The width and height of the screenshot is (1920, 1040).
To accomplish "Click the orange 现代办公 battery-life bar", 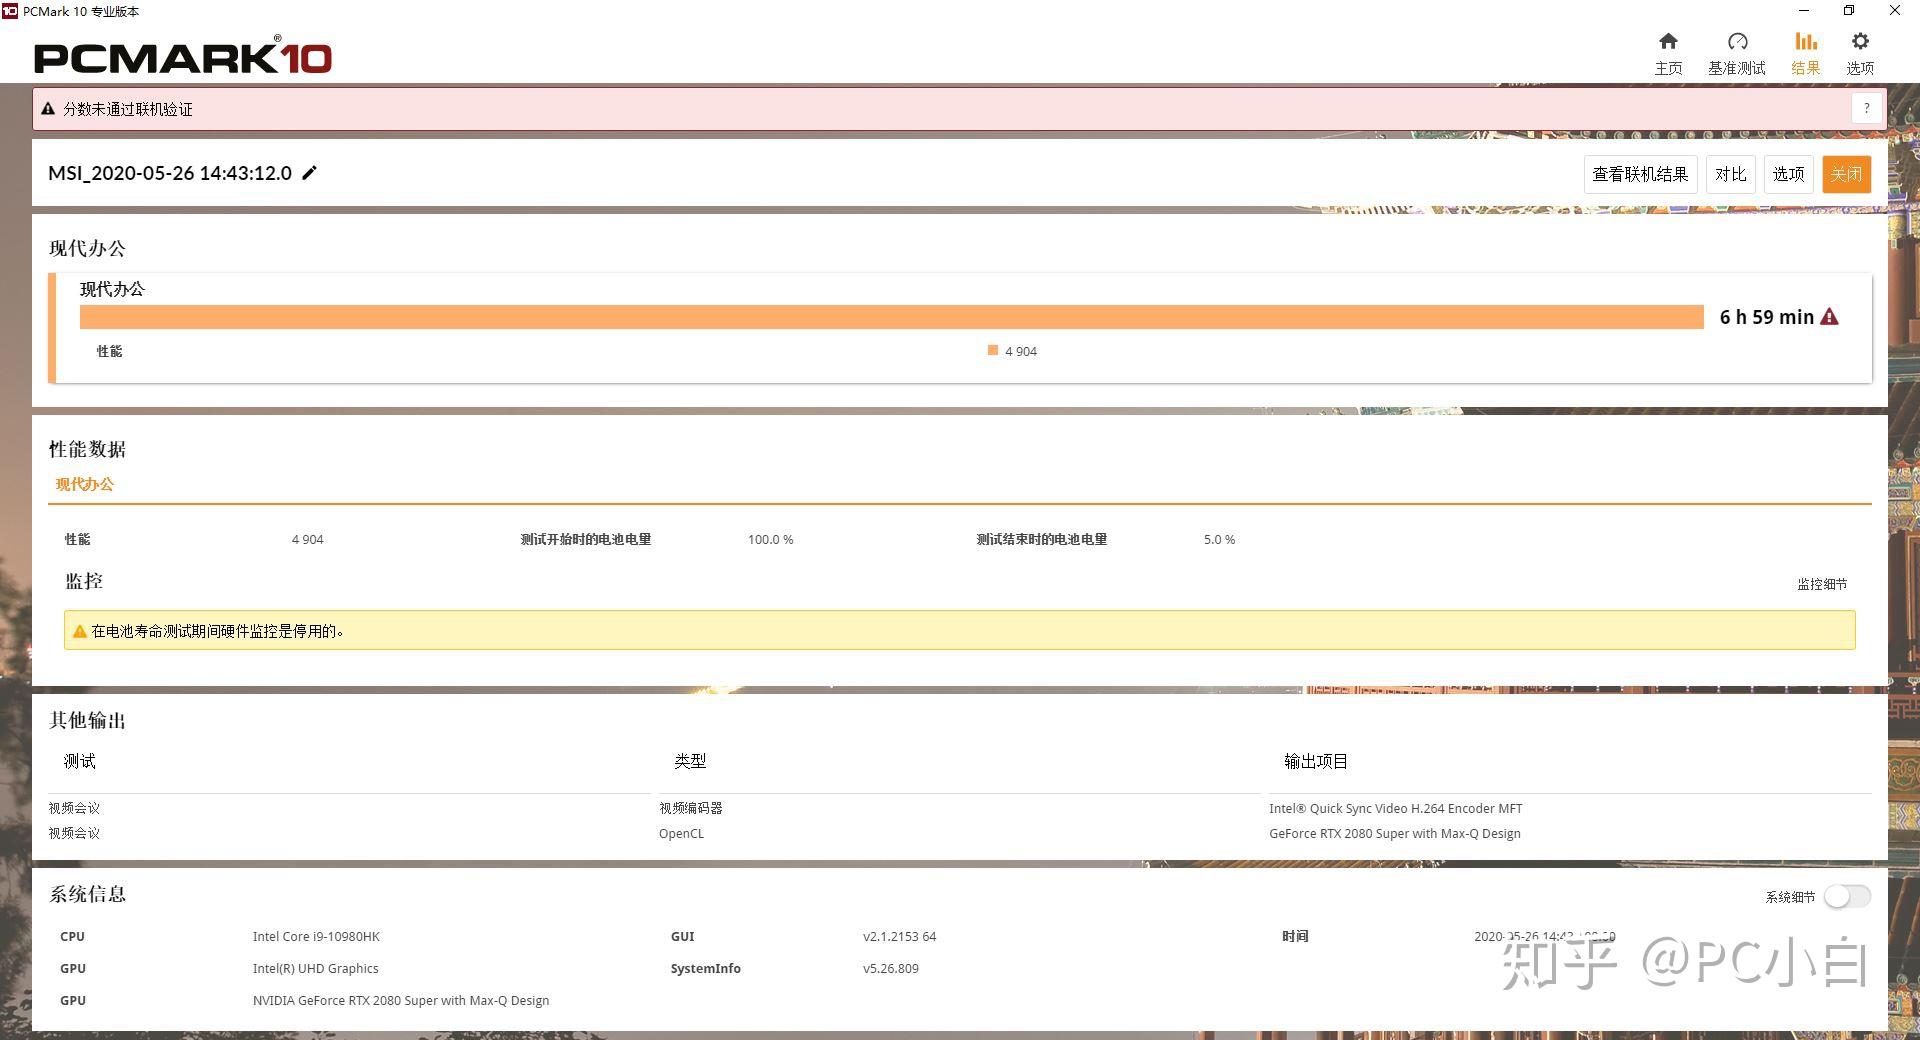I will (892, 317).
